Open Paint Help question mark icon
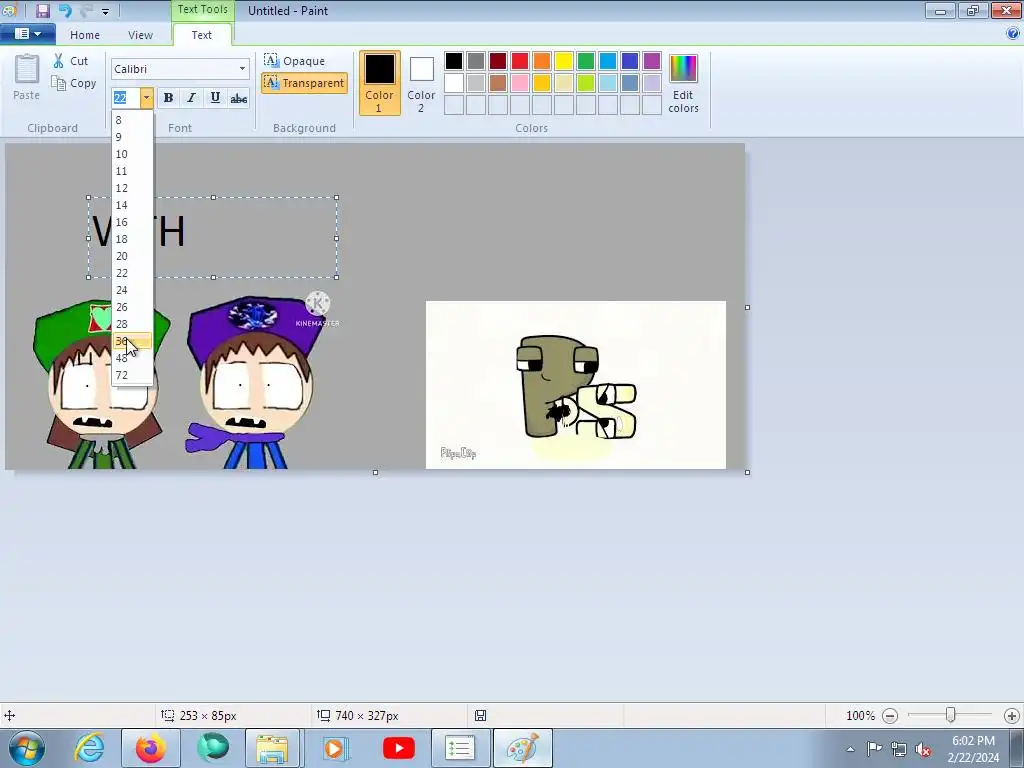1024x768 pixels. click(1013, 34)
